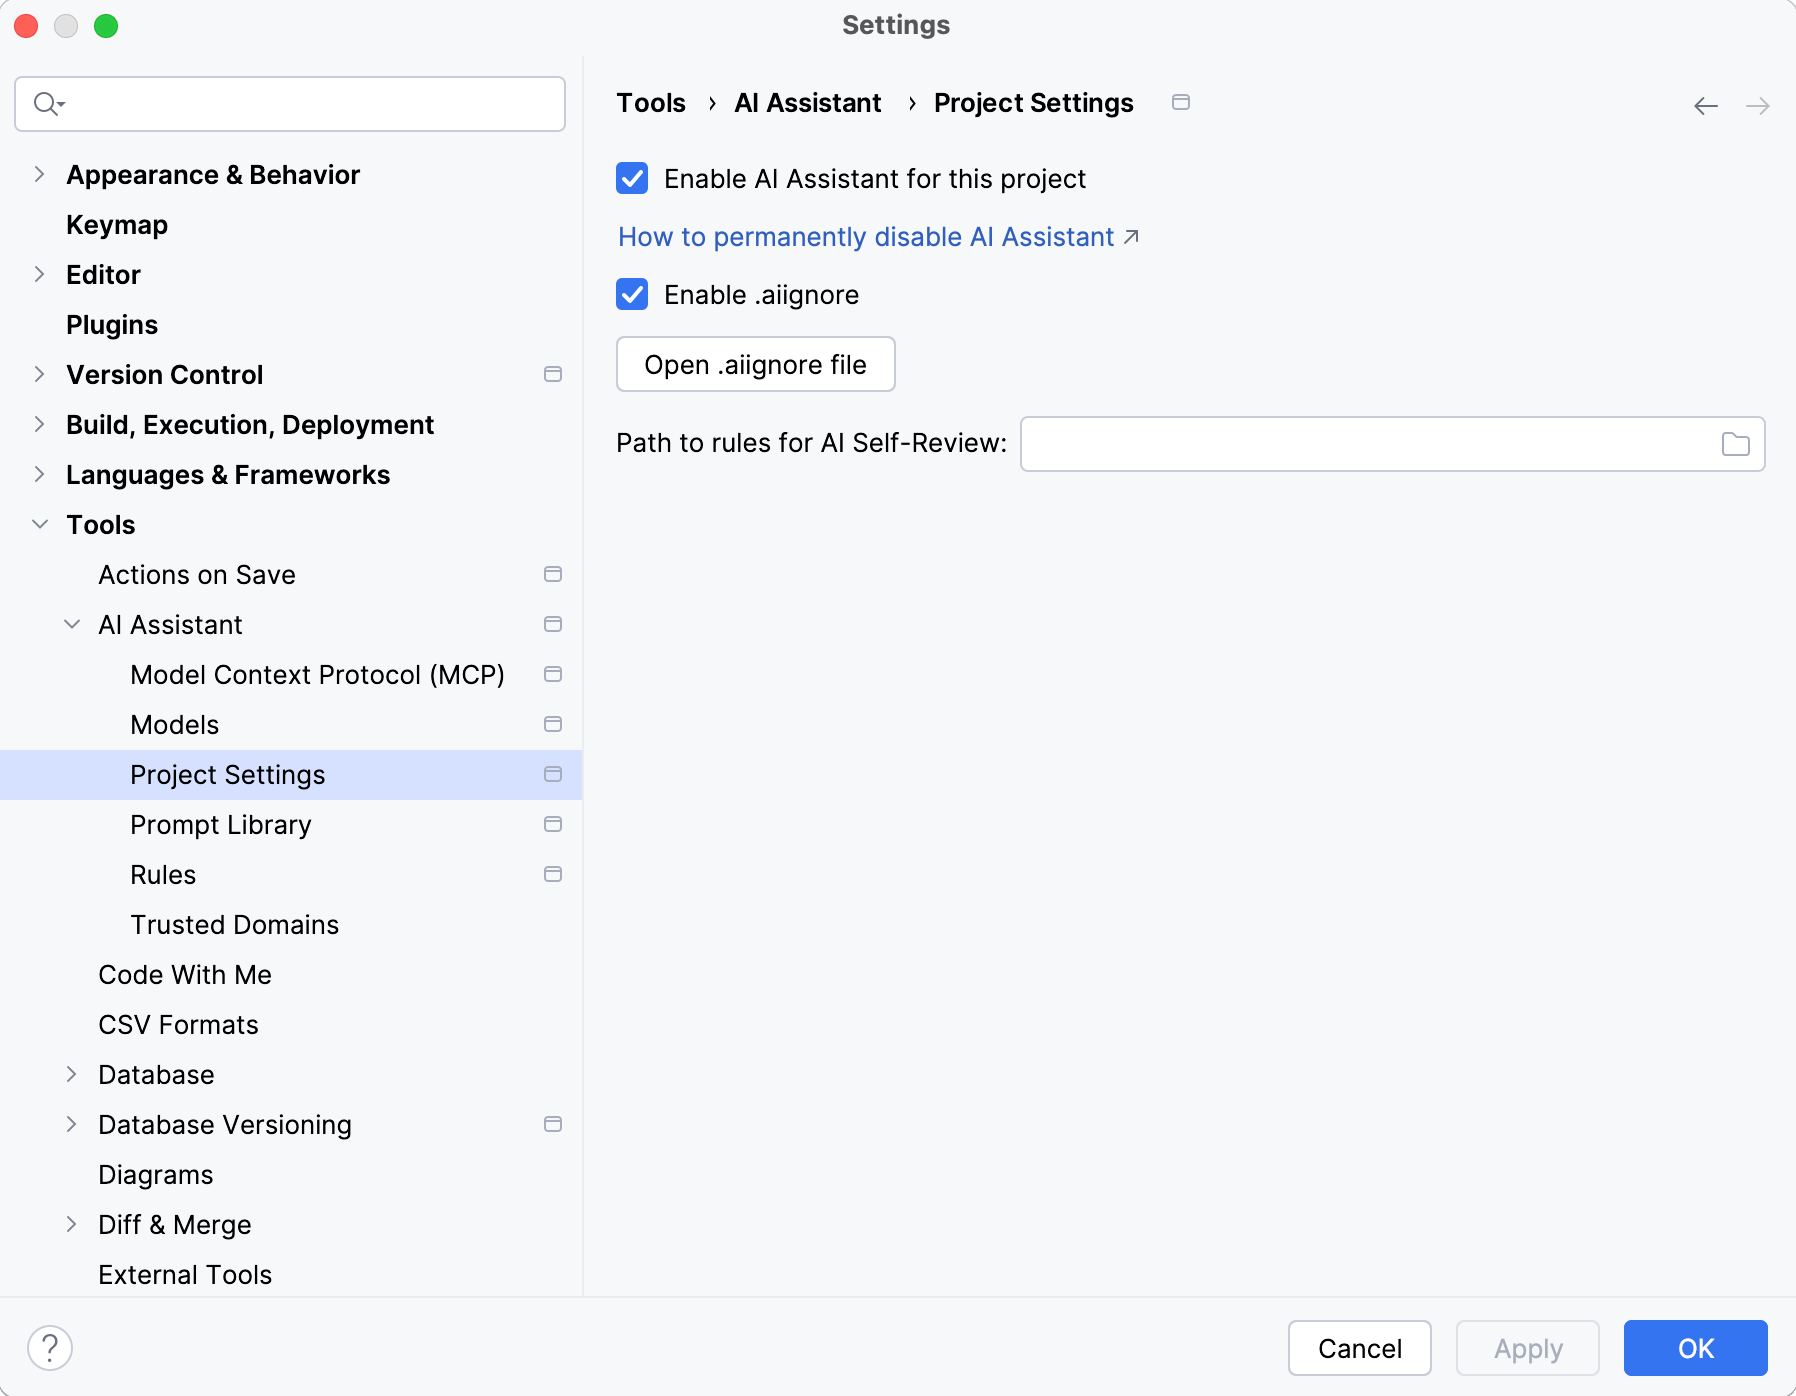The image size is (1796, 1396).
Task: Disable AI Assistant for this project checkbox
Action: pyautogui.click(x=632, y=178)
